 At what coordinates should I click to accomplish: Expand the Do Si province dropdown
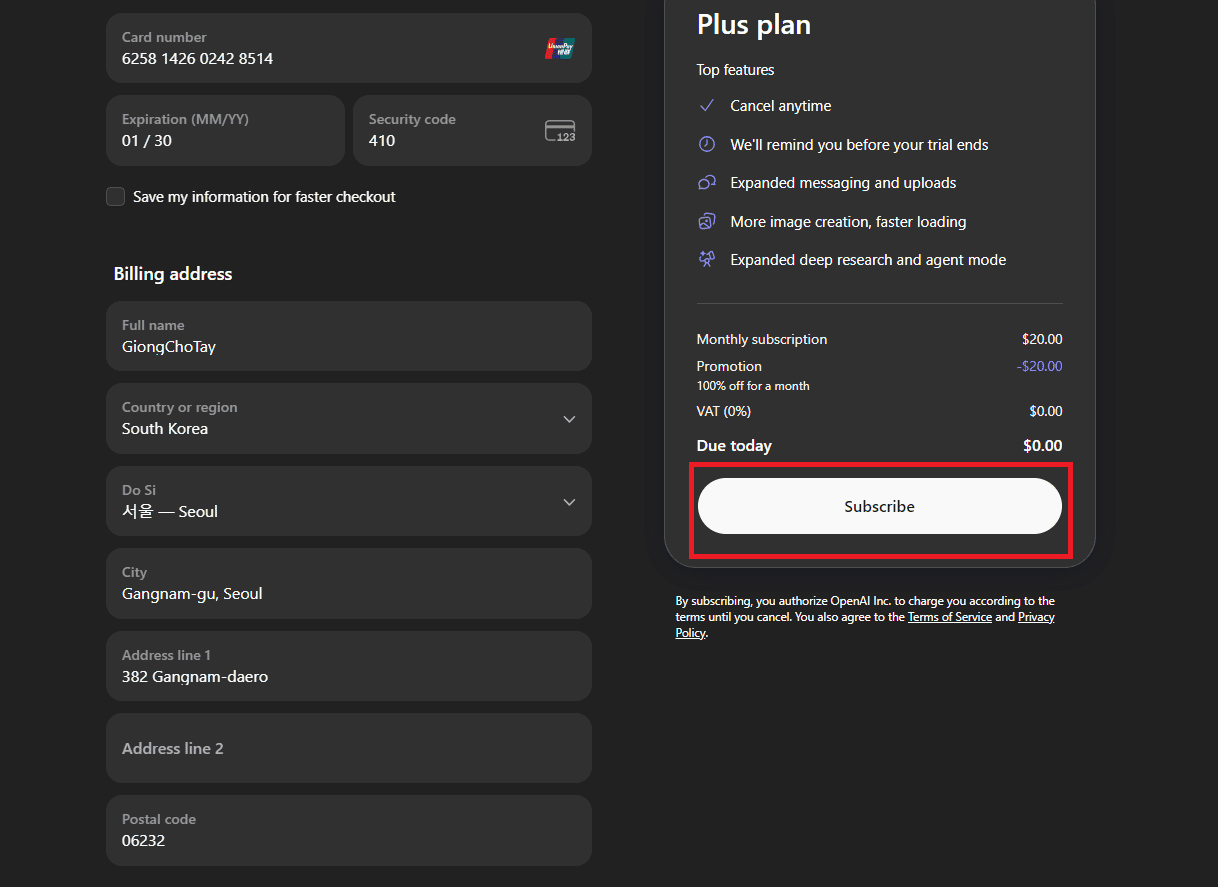pos(348,501)
